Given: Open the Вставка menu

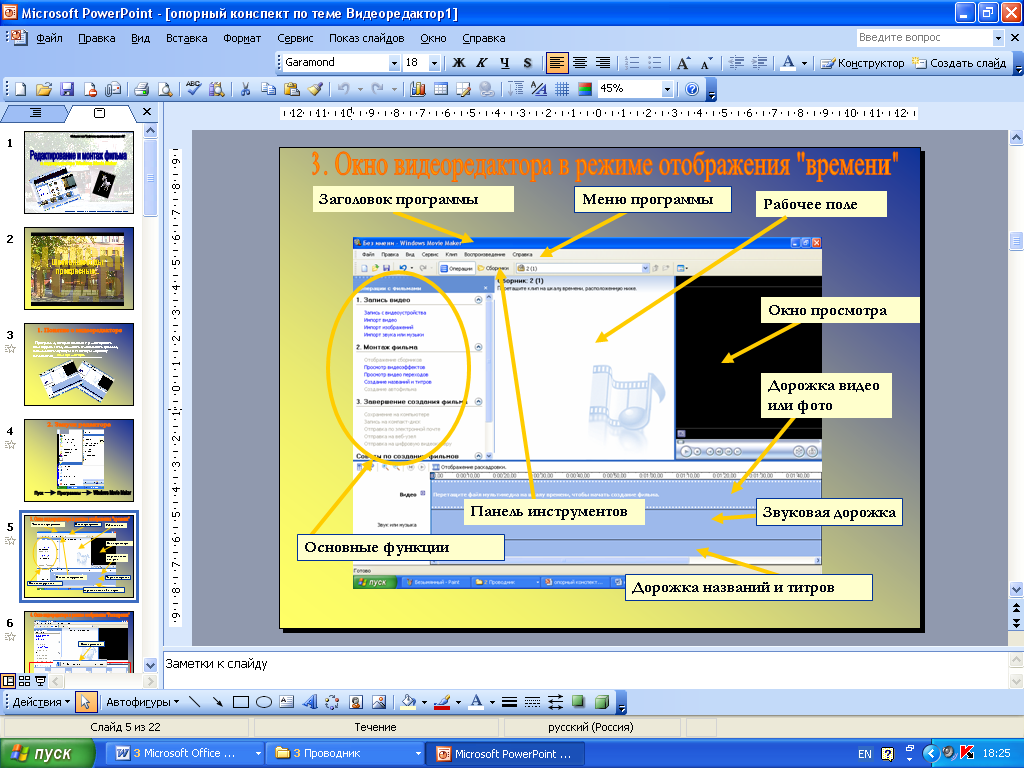Looking at the screenshot, I should click(186, 38).
